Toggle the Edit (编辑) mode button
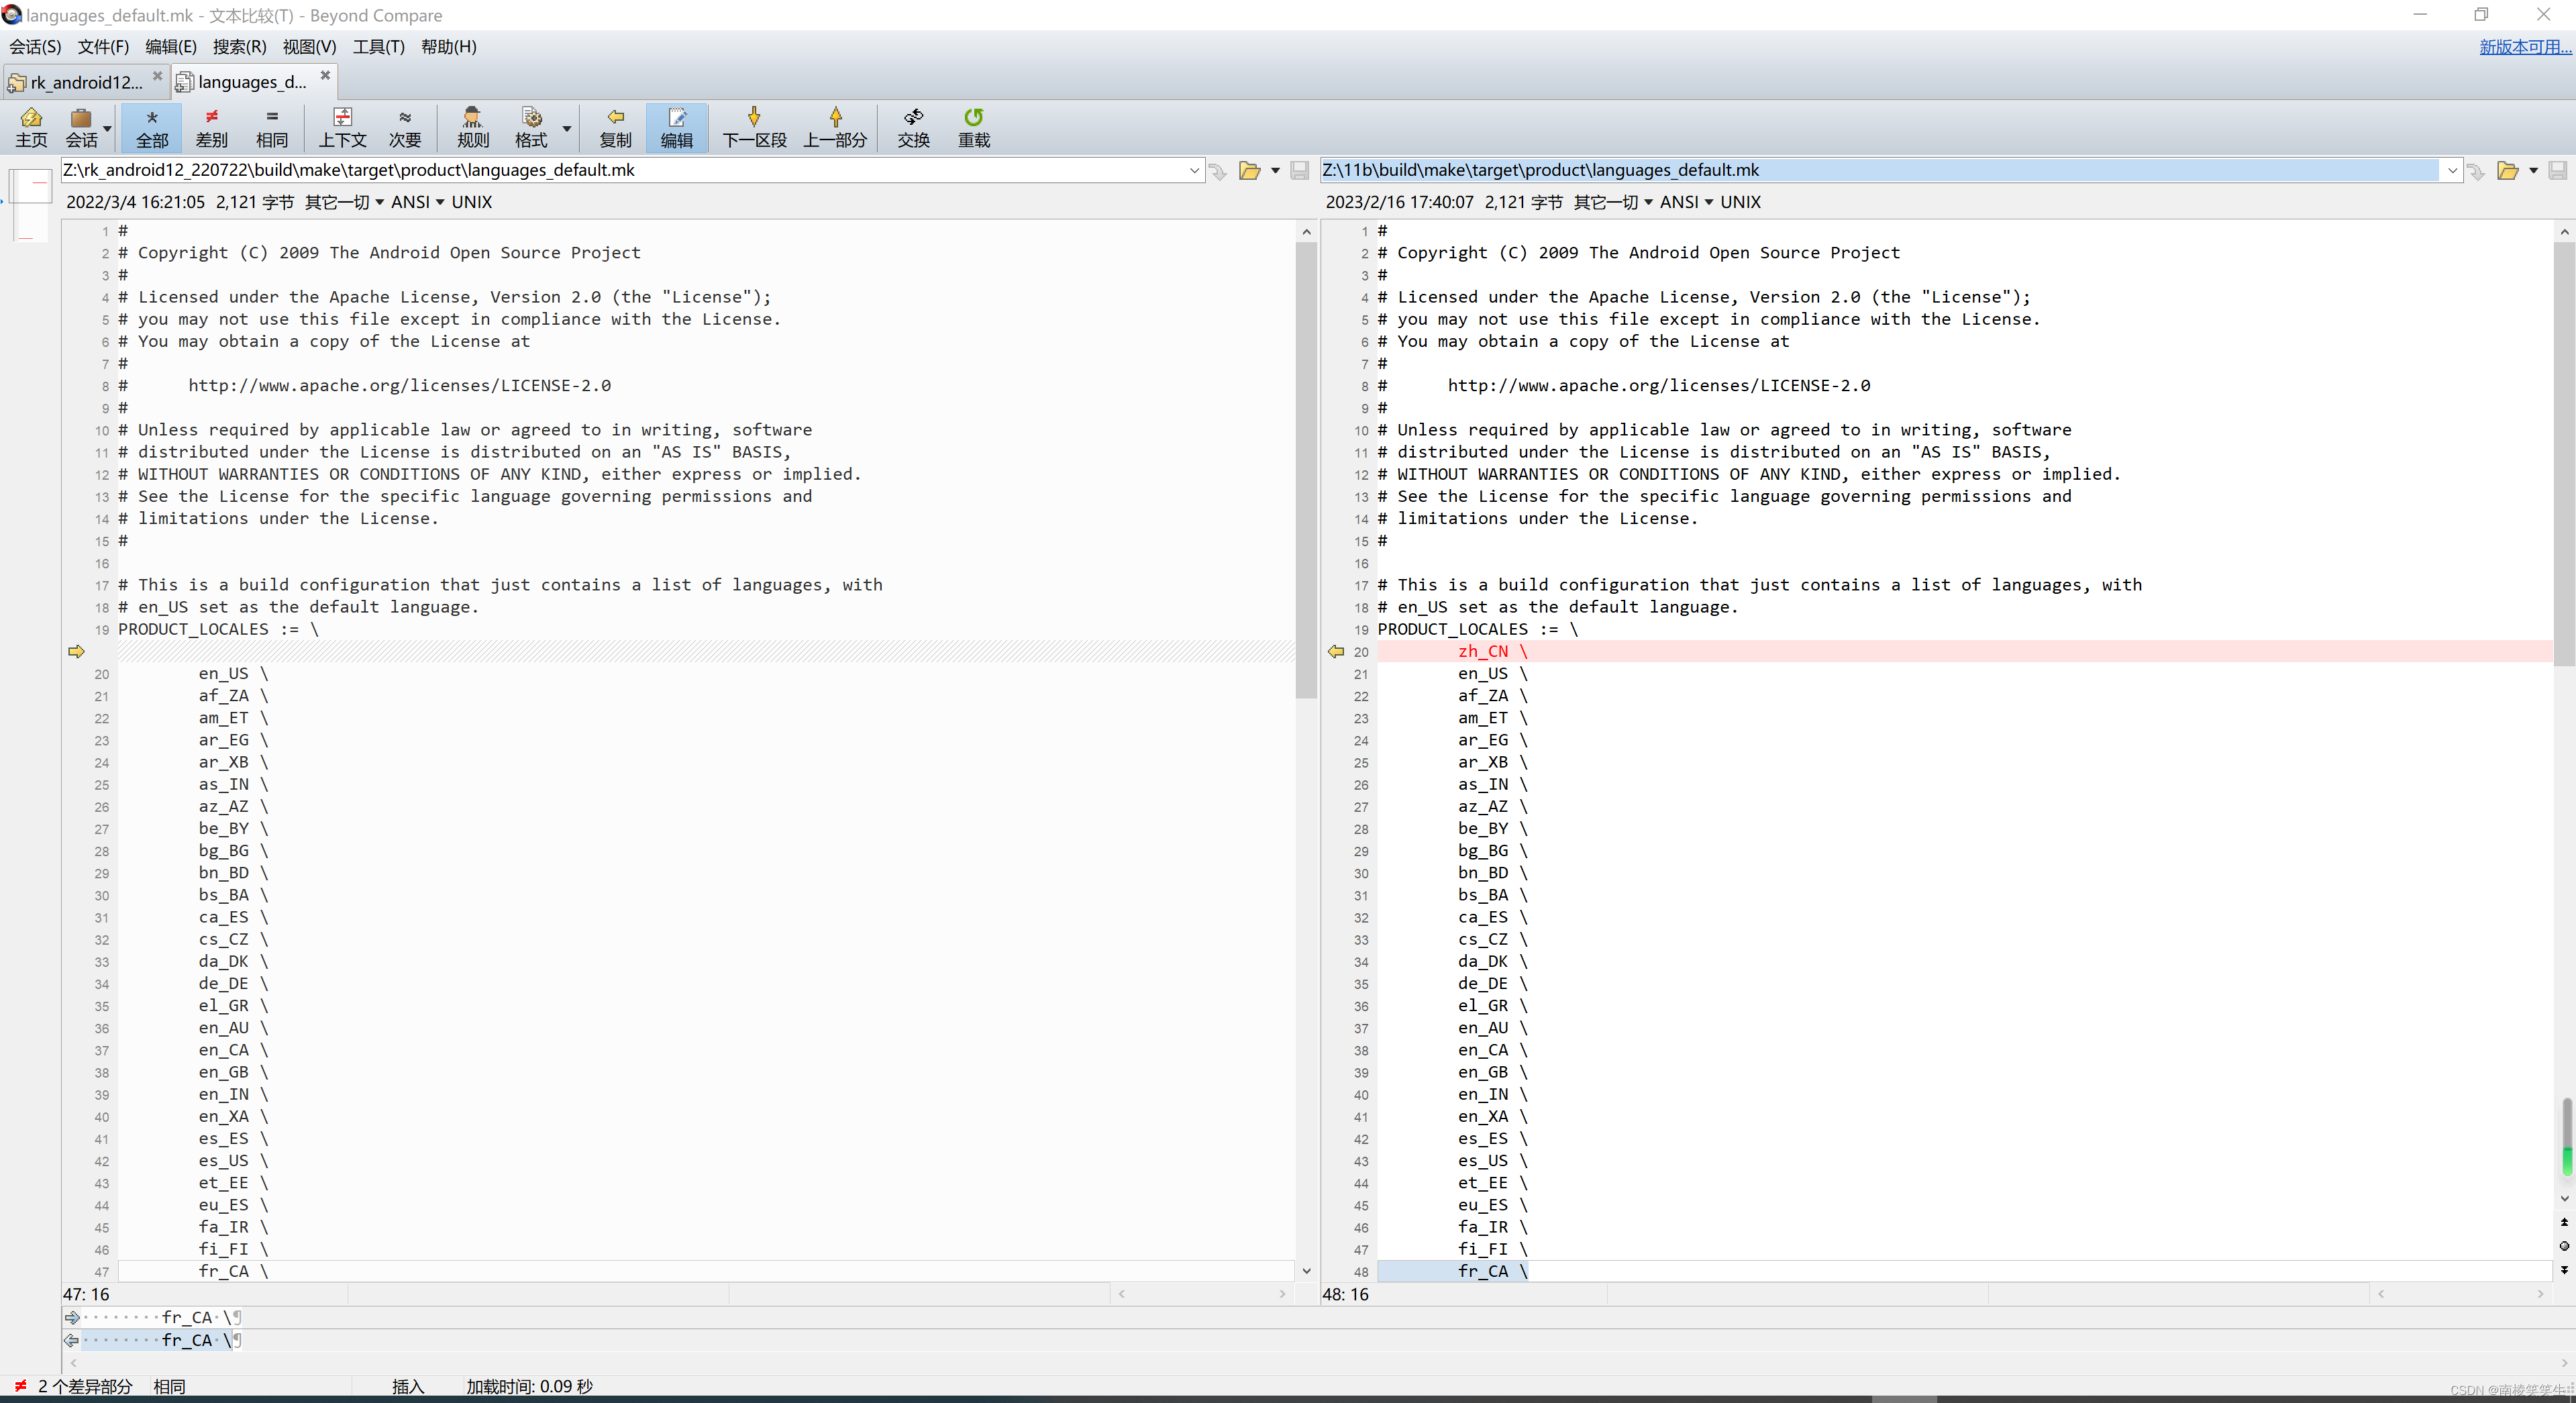Image resolution: width=2576 pixels, height=1403 pixels. 676,127
